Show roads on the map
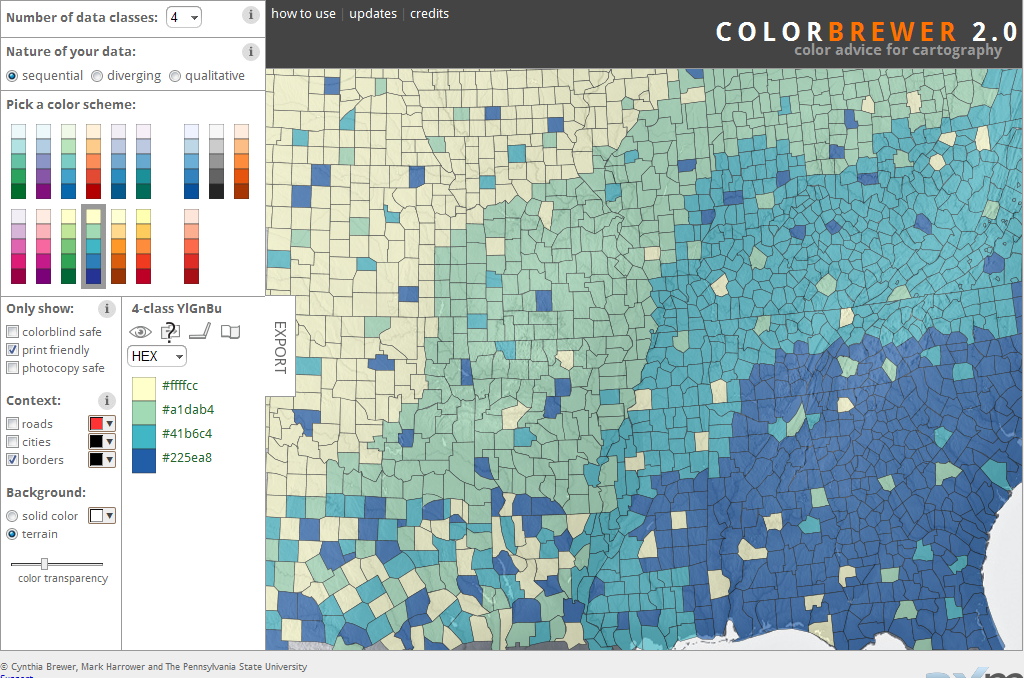This screenshot has width=1024, height=678. pos(14,423)
